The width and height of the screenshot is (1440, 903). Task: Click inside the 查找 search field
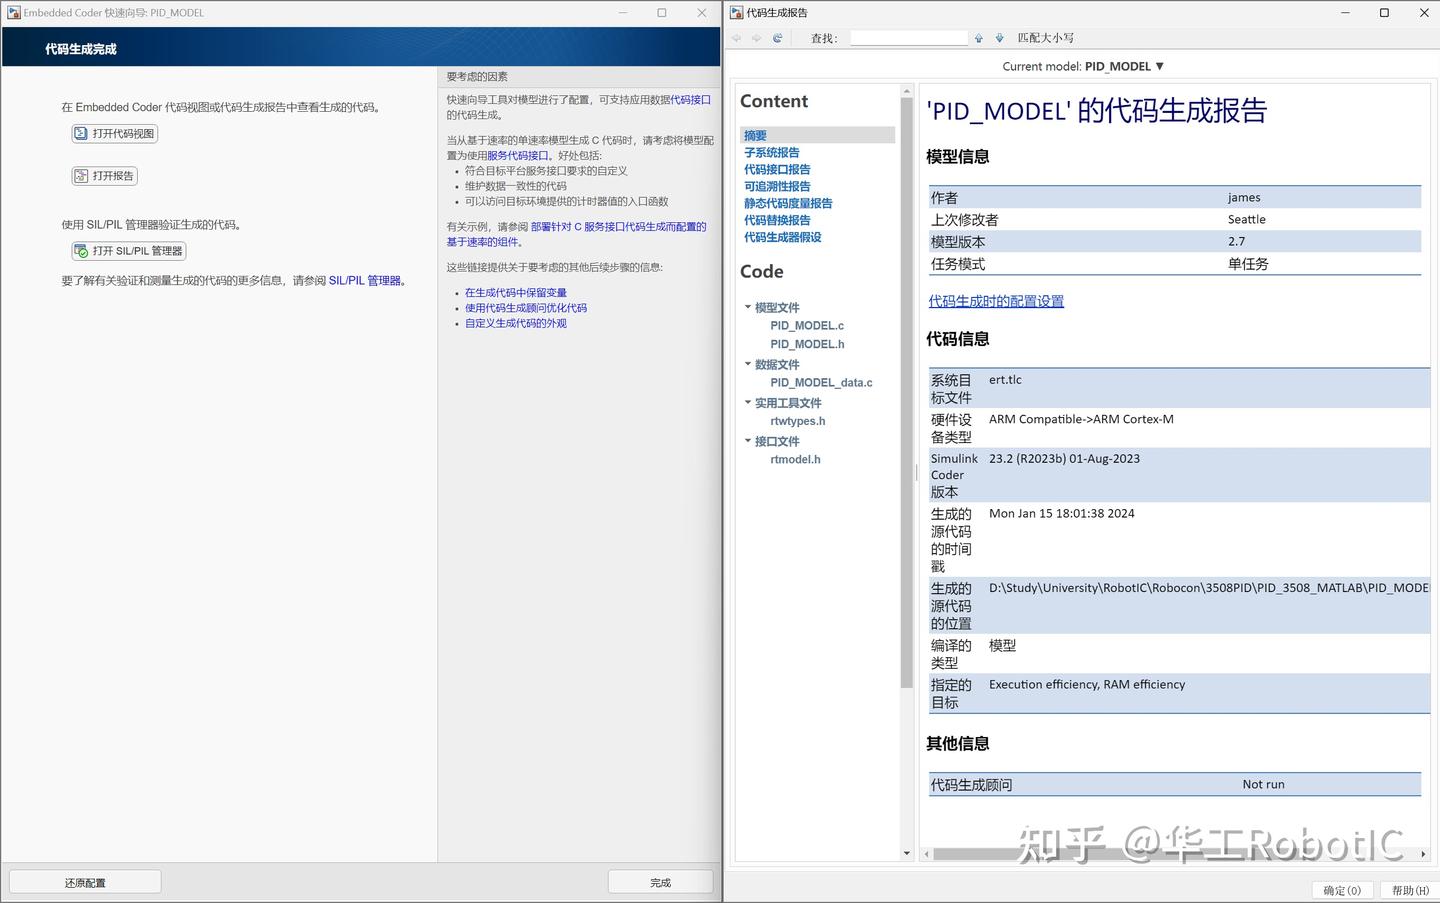tap(908, 37)
